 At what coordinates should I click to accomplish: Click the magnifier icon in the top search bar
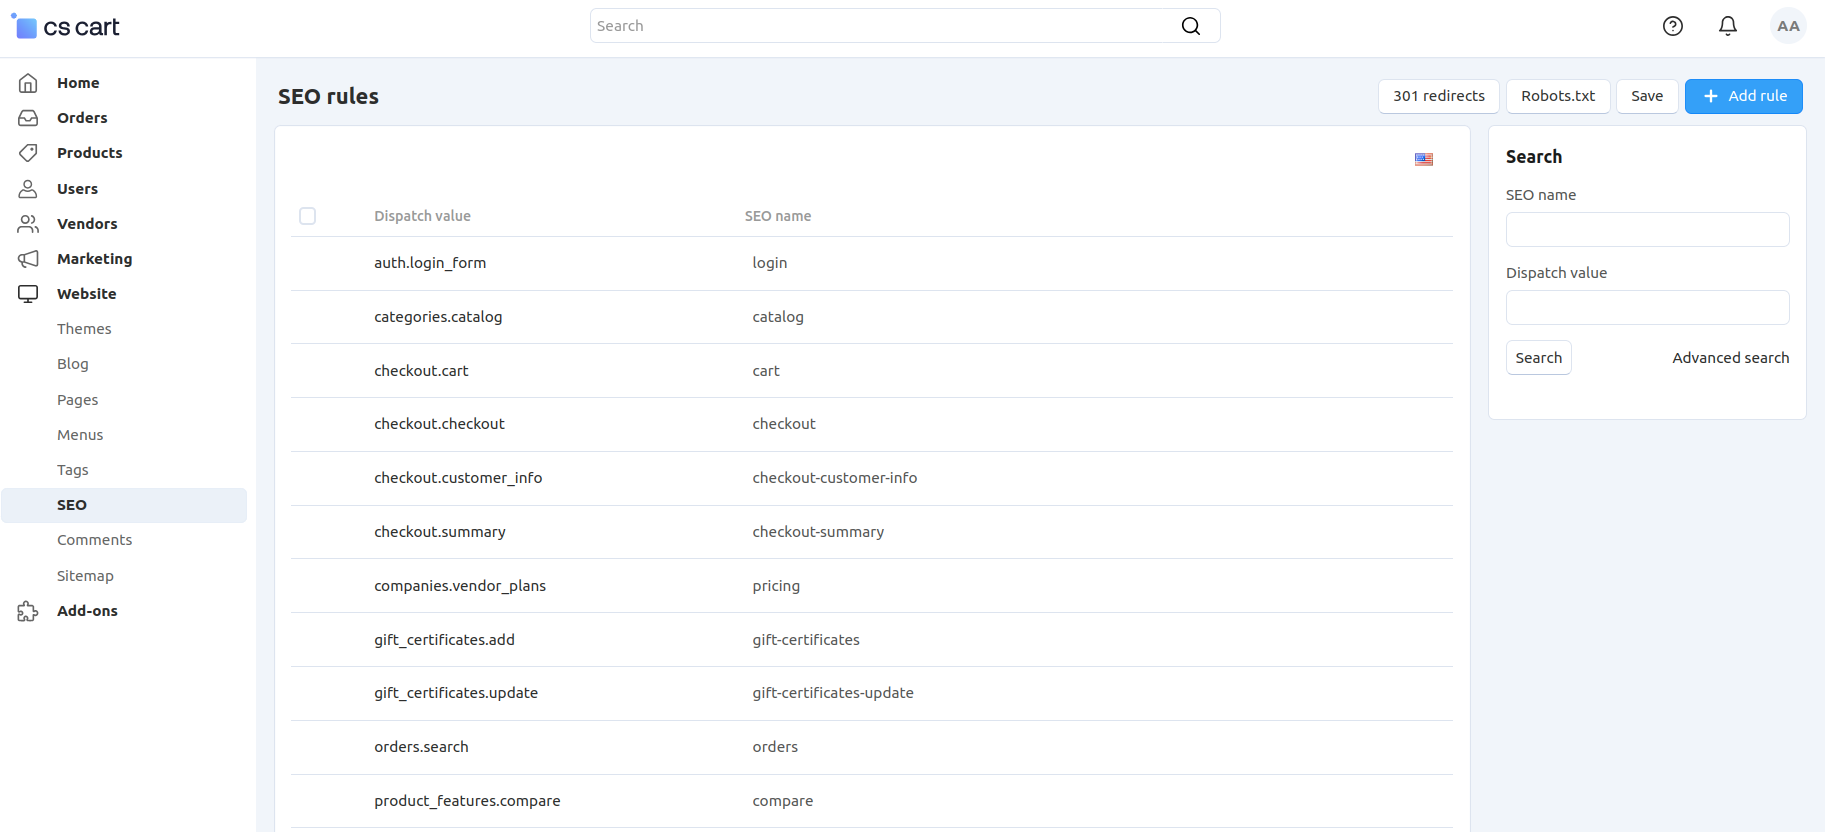(1190, 26)
